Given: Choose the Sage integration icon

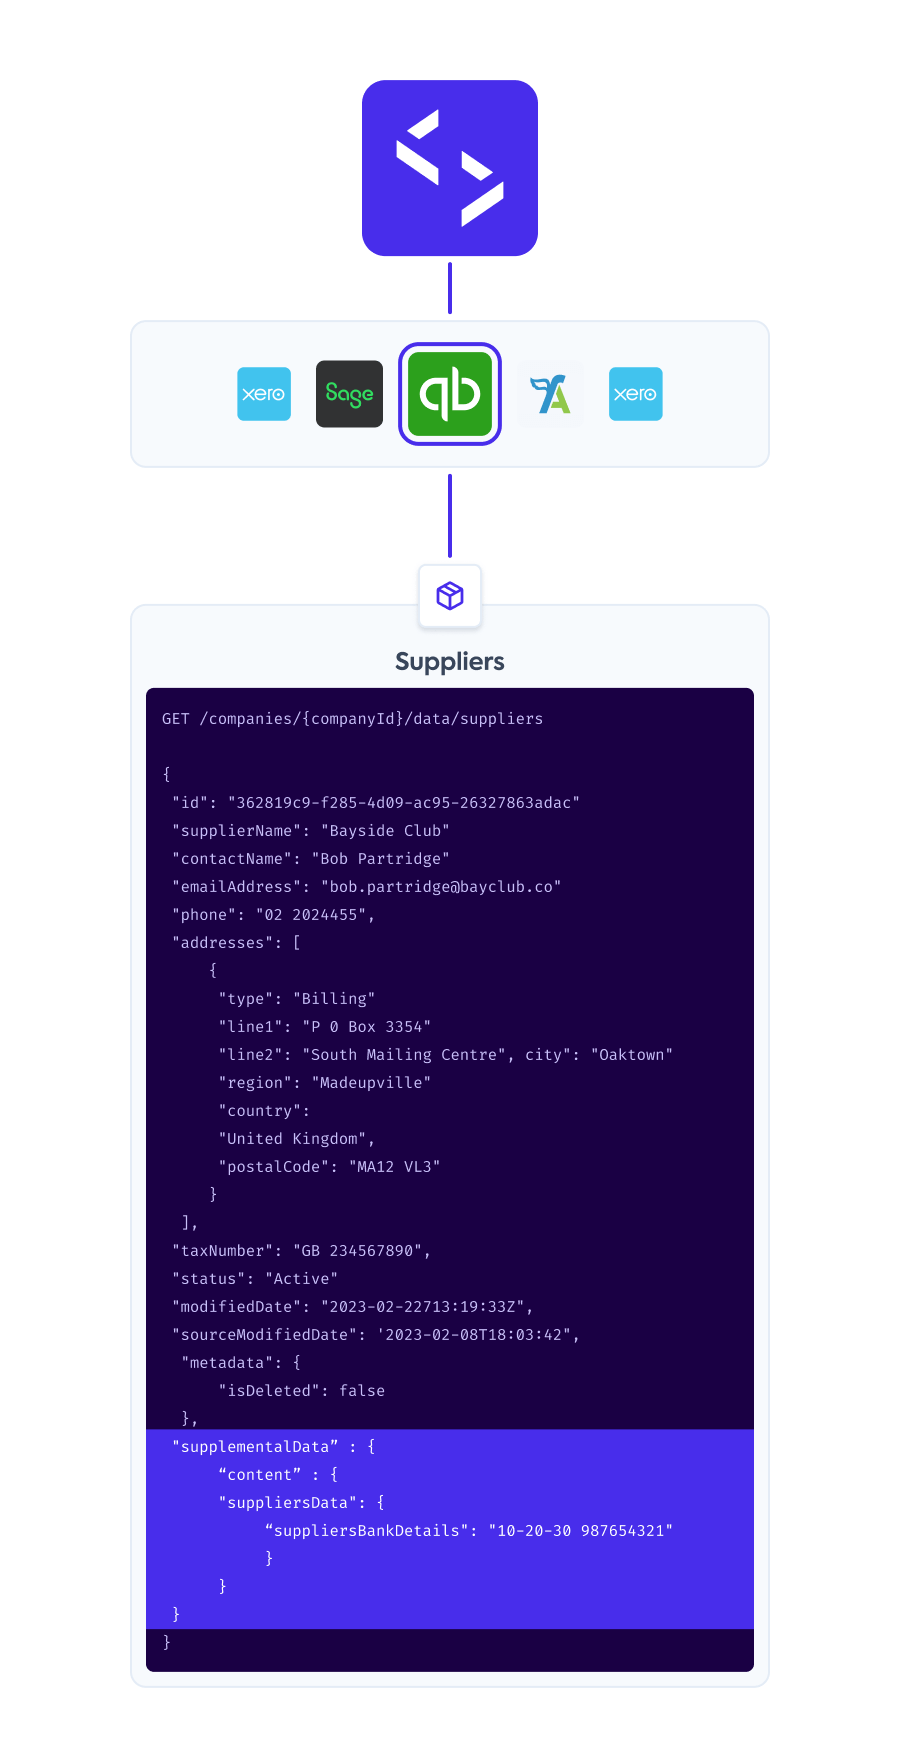Looking at the screenshot, I should 349,394.
